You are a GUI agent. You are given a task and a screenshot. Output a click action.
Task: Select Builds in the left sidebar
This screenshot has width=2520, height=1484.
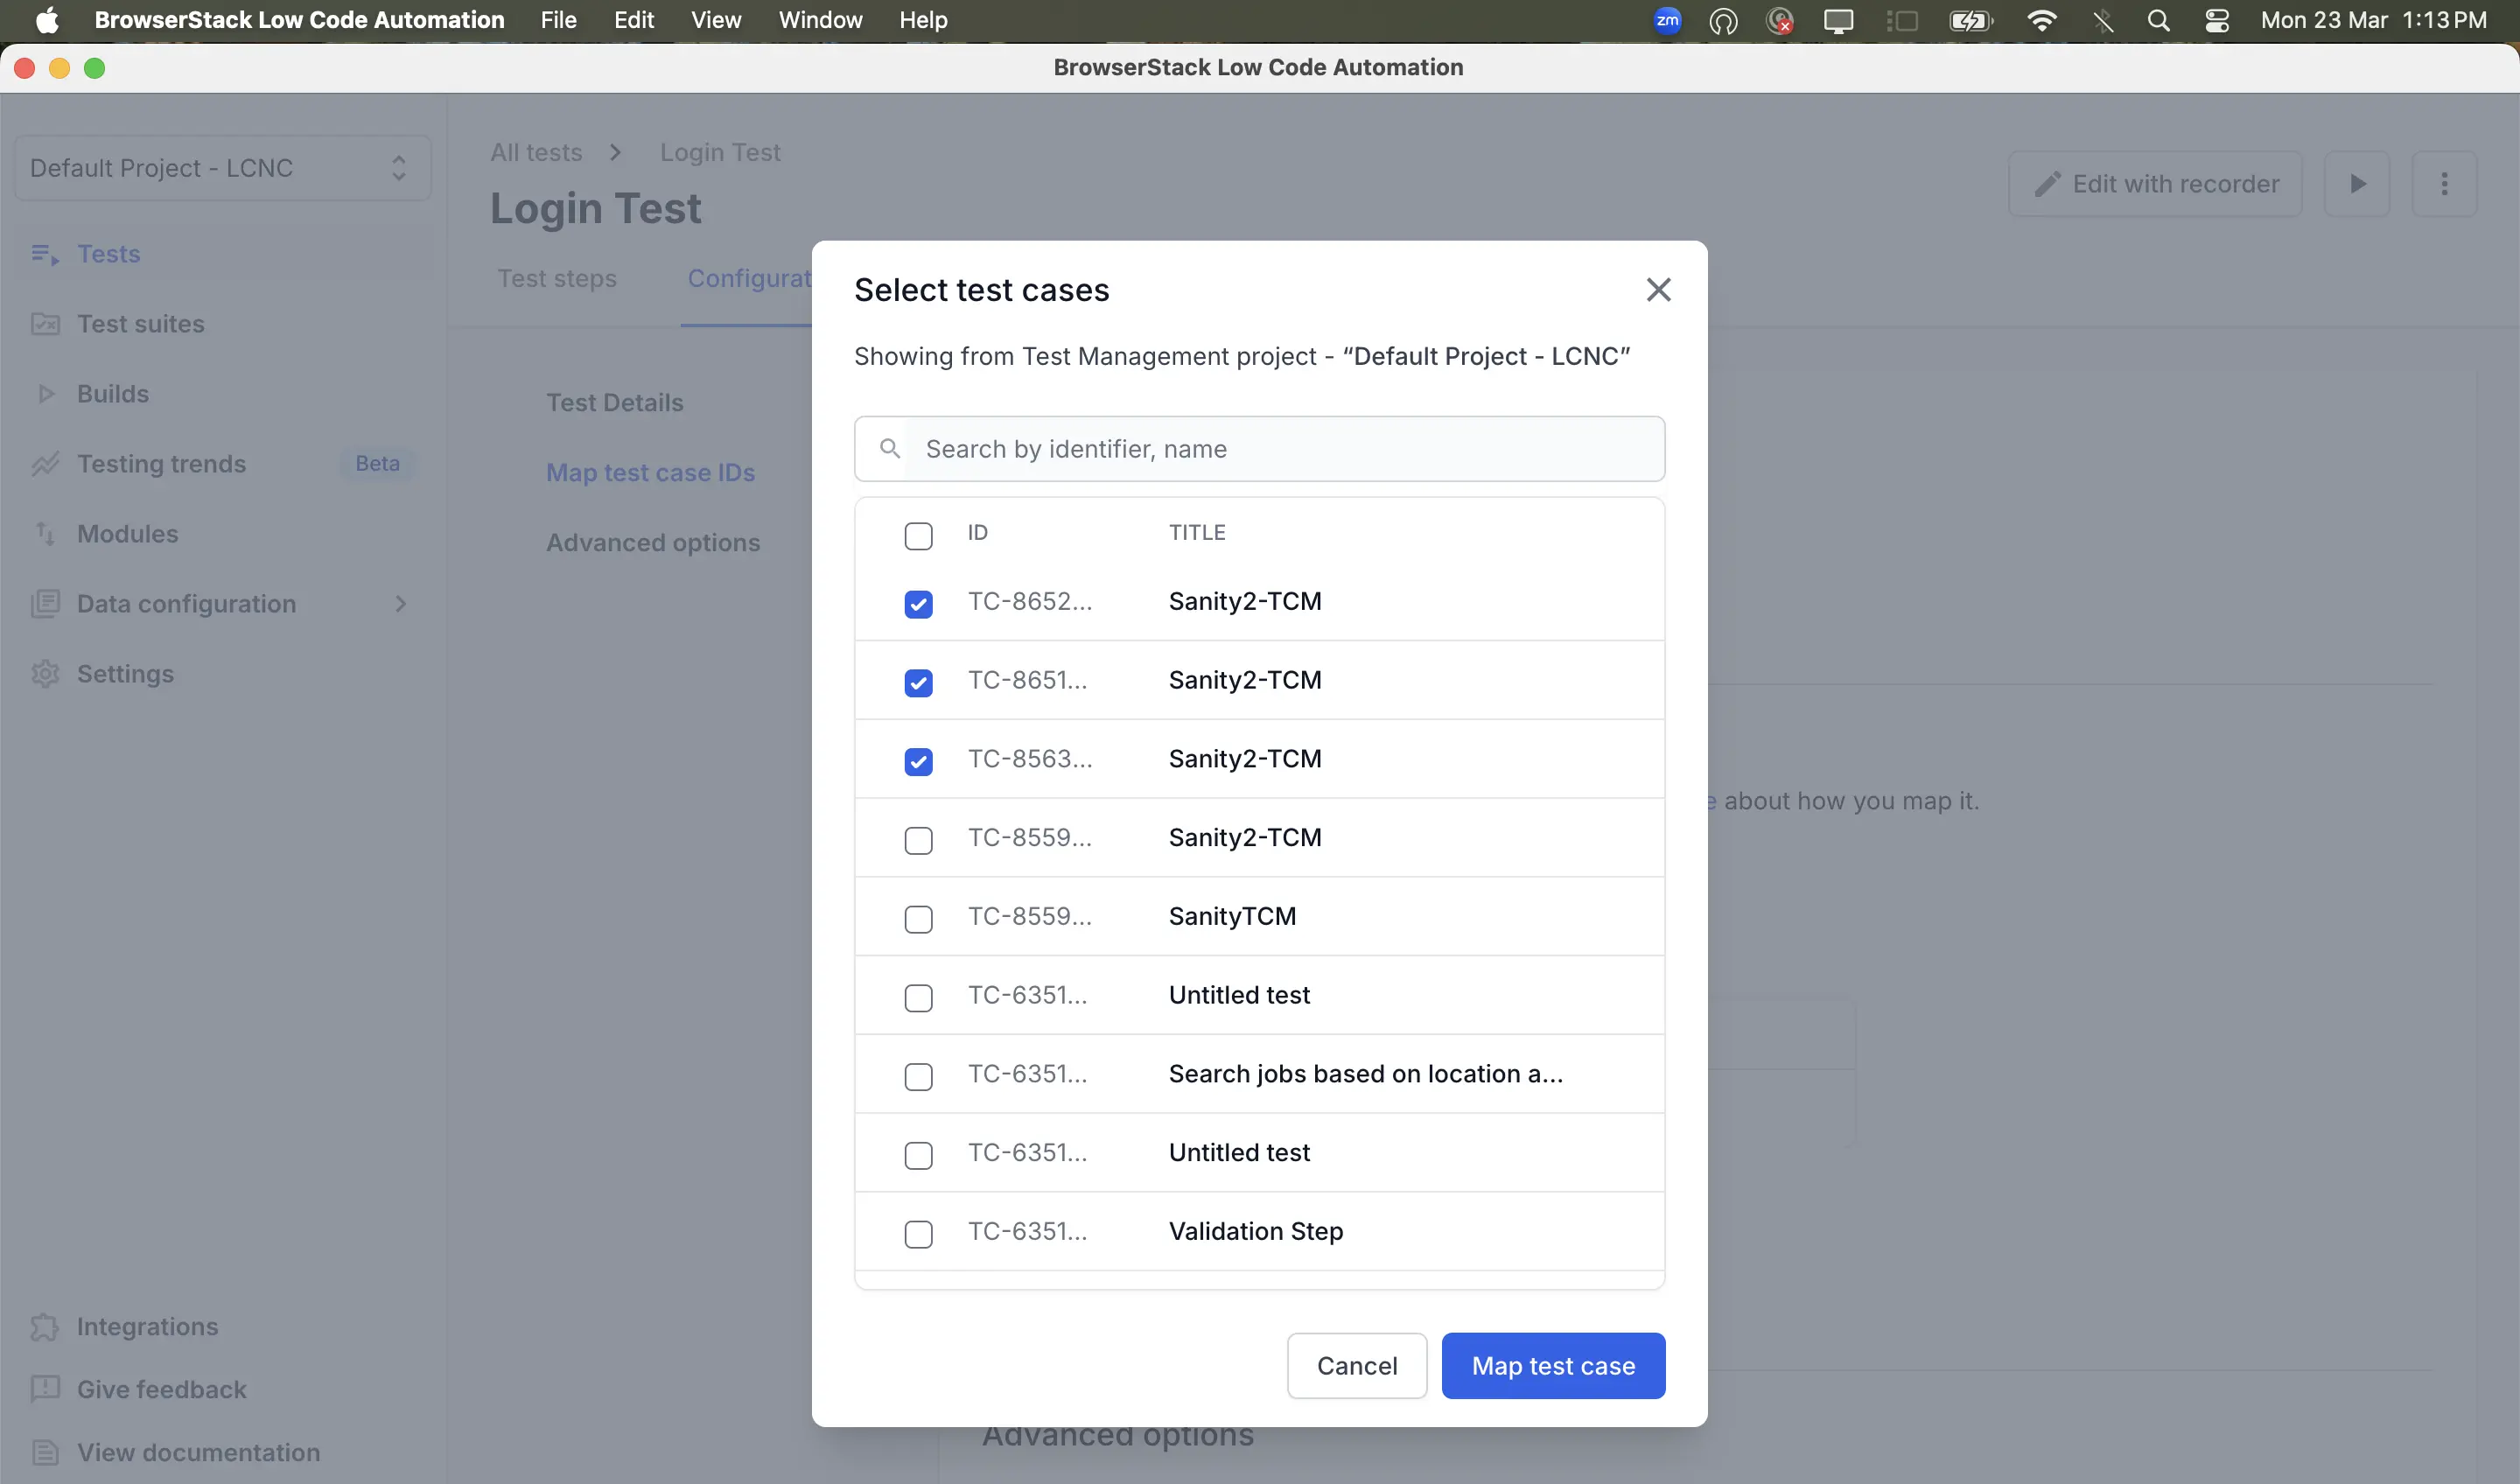point(113,393)
